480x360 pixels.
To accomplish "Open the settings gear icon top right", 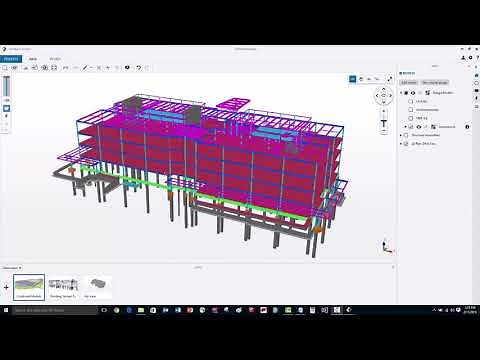I will (x=470, y=58).
